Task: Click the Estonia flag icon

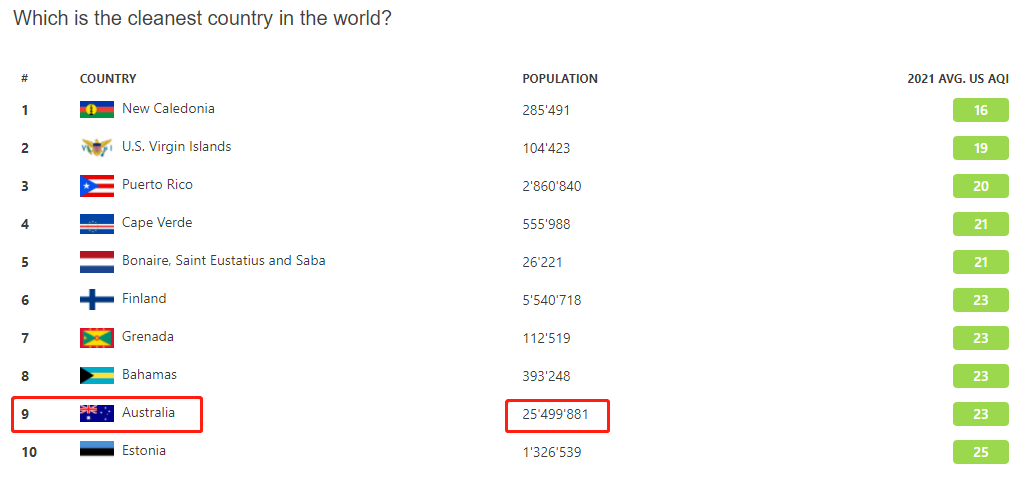Action: coord(97,450)
